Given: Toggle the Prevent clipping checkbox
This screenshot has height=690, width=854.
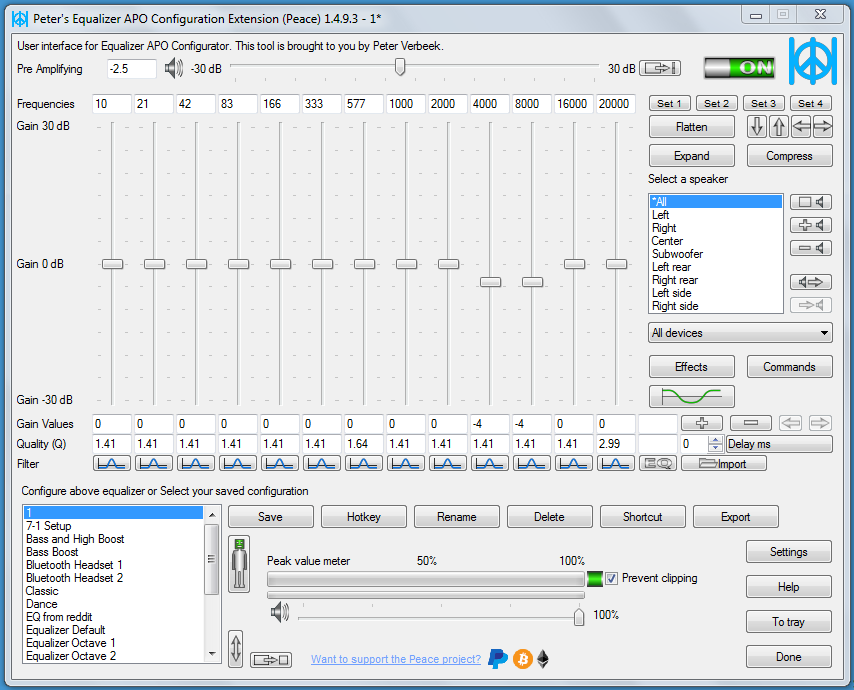Looking at the screenshot, I should 612,578.
